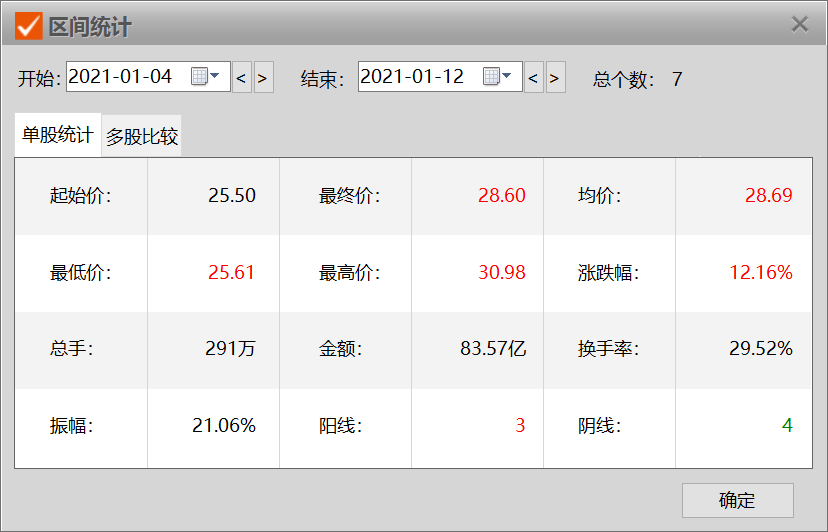Switch to the 单股统计 tab
The image size is (828, 532).
[x=58, y=135]
